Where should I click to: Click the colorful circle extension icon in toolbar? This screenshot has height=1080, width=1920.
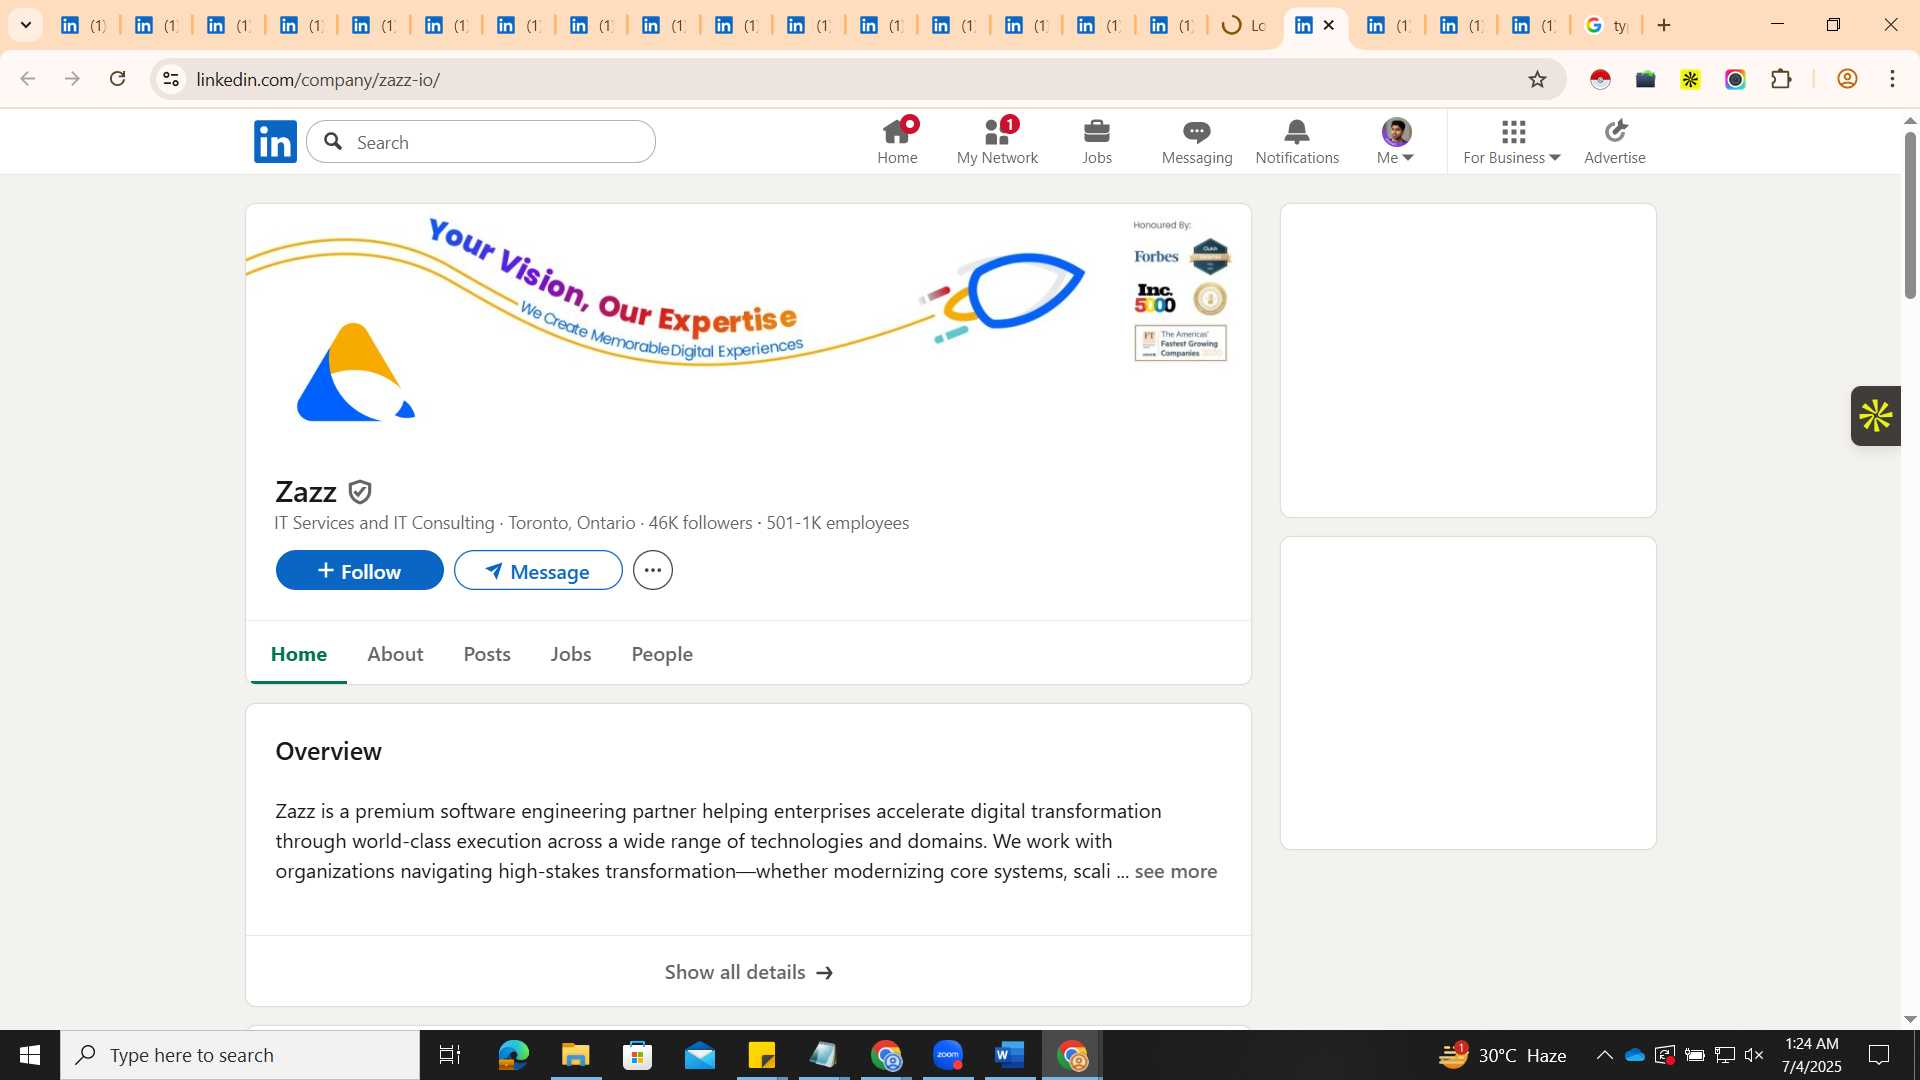1735,79
